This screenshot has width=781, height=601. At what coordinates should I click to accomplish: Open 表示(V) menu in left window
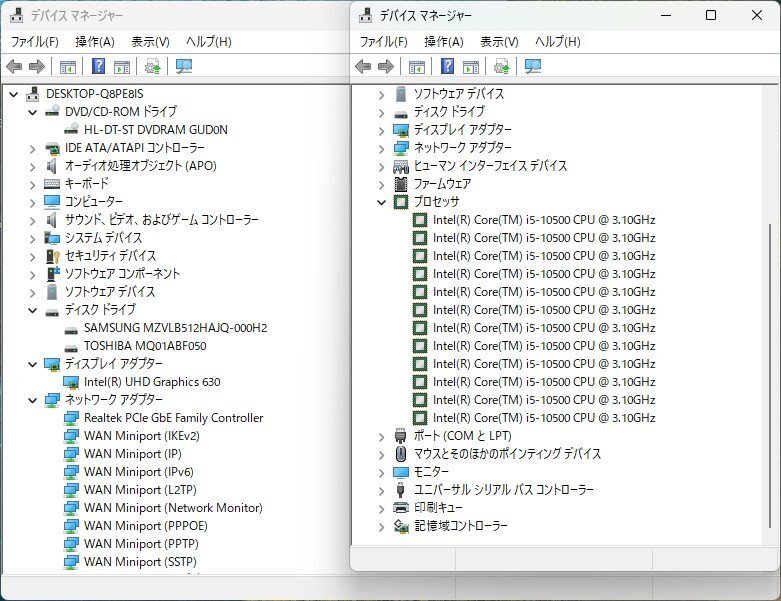click(150, 42)
